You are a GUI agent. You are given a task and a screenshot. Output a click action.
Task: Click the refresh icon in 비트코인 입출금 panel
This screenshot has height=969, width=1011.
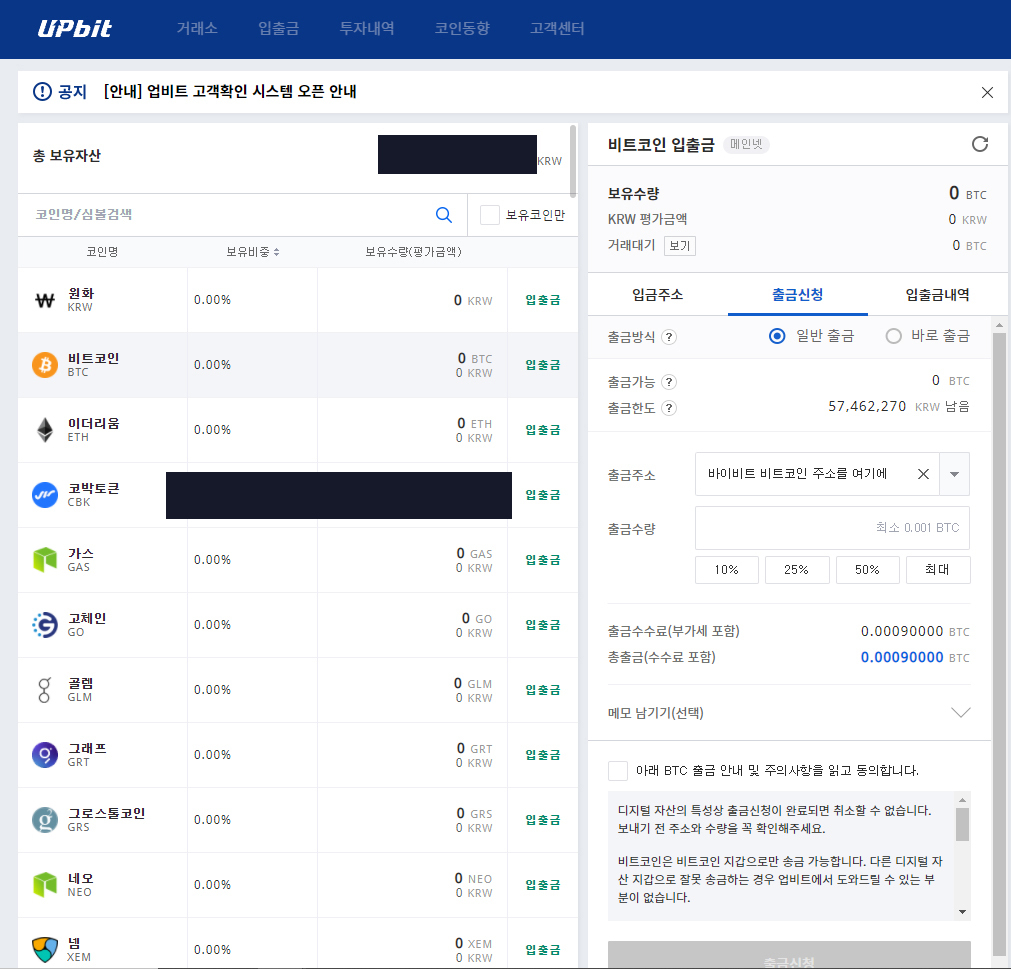(979, 144)
